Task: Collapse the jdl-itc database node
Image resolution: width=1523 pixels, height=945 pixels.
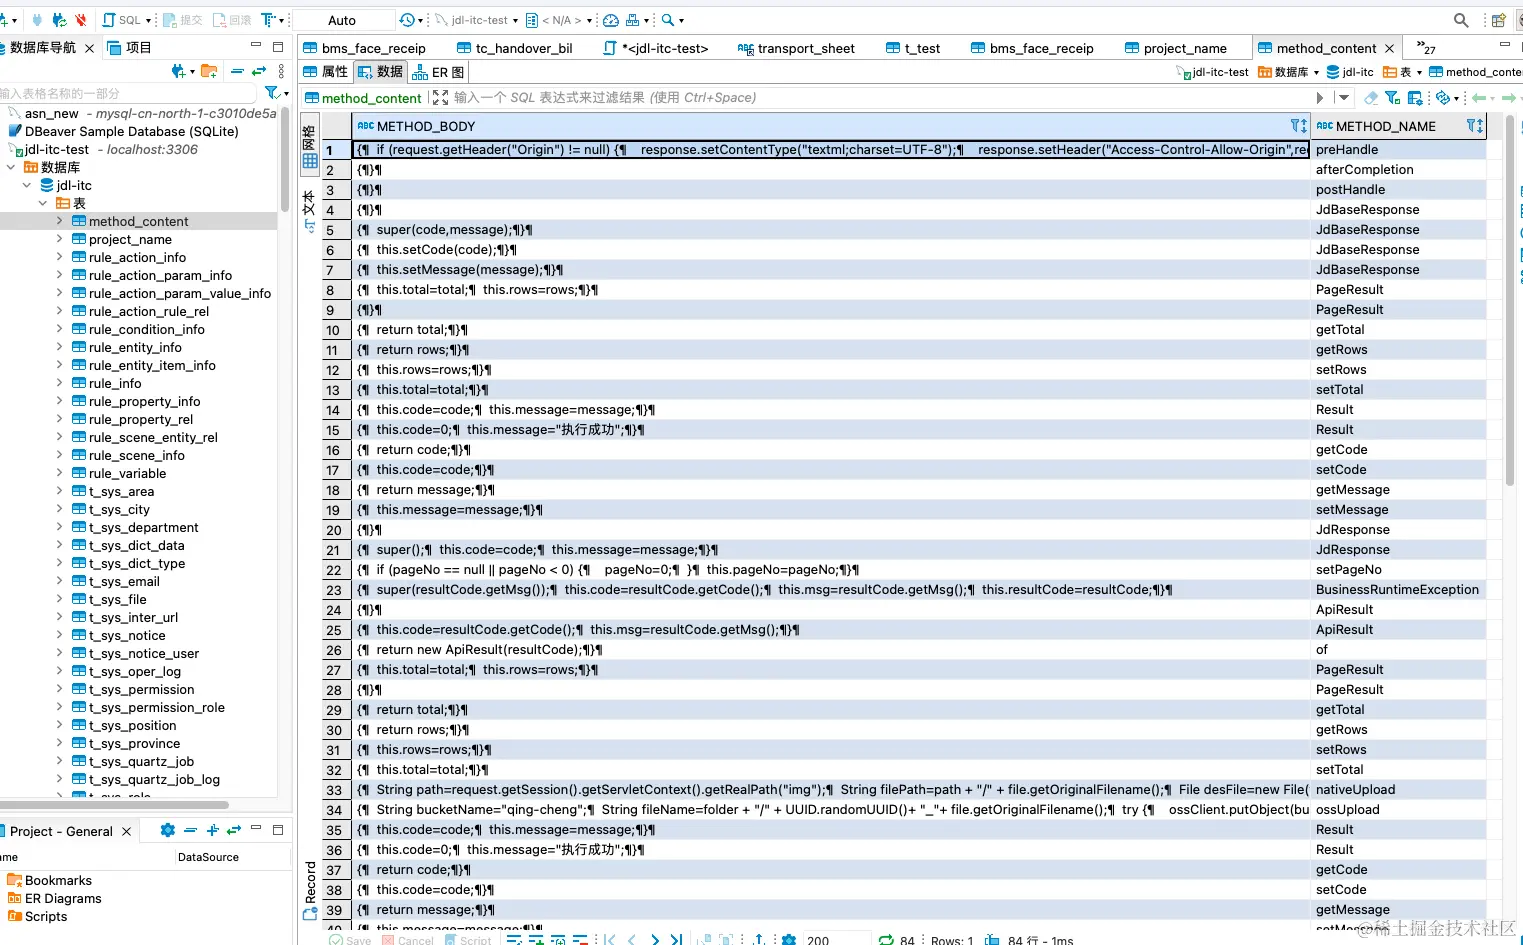Action: (27, 185)
